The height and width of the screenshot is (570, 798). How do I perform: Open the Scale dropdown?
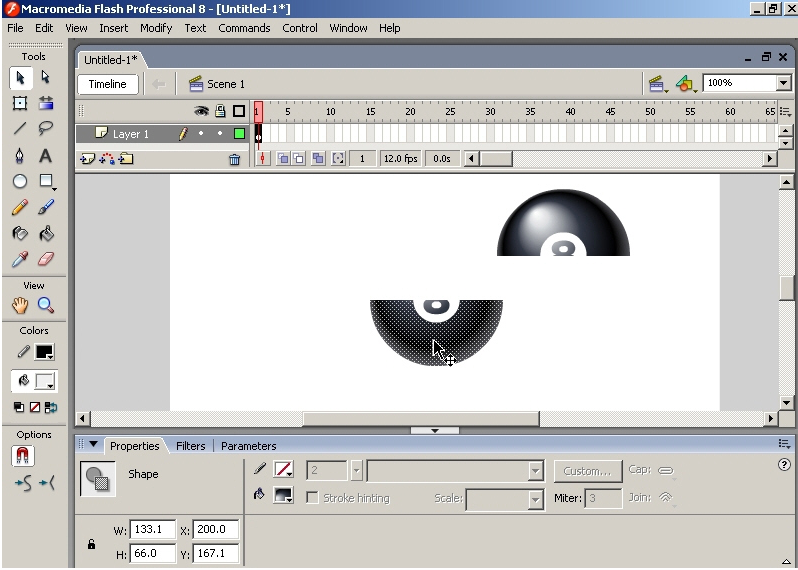pos(535,499)
